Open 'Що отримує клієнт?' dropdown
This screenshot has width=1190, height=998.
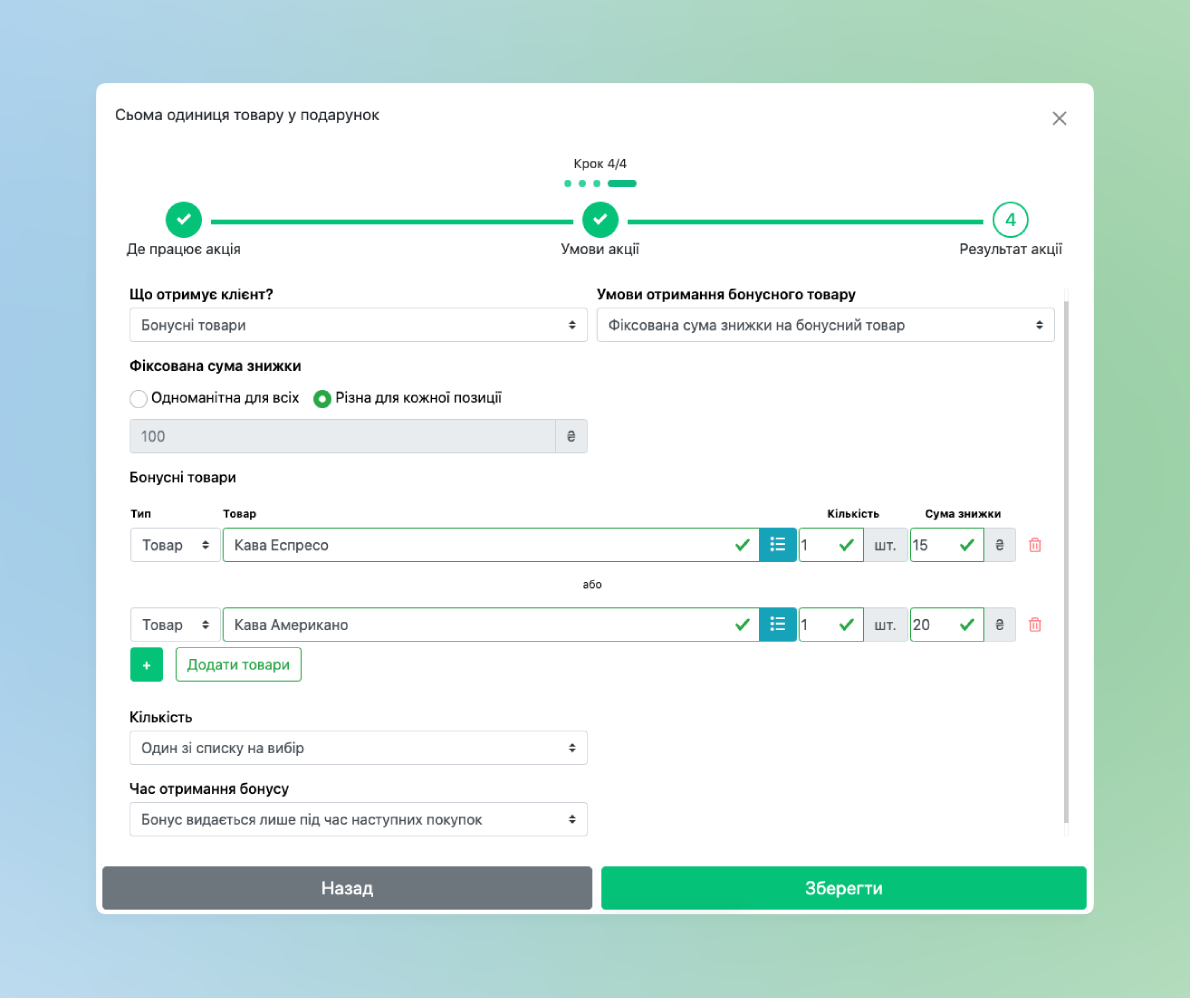(x=358, y=325)
